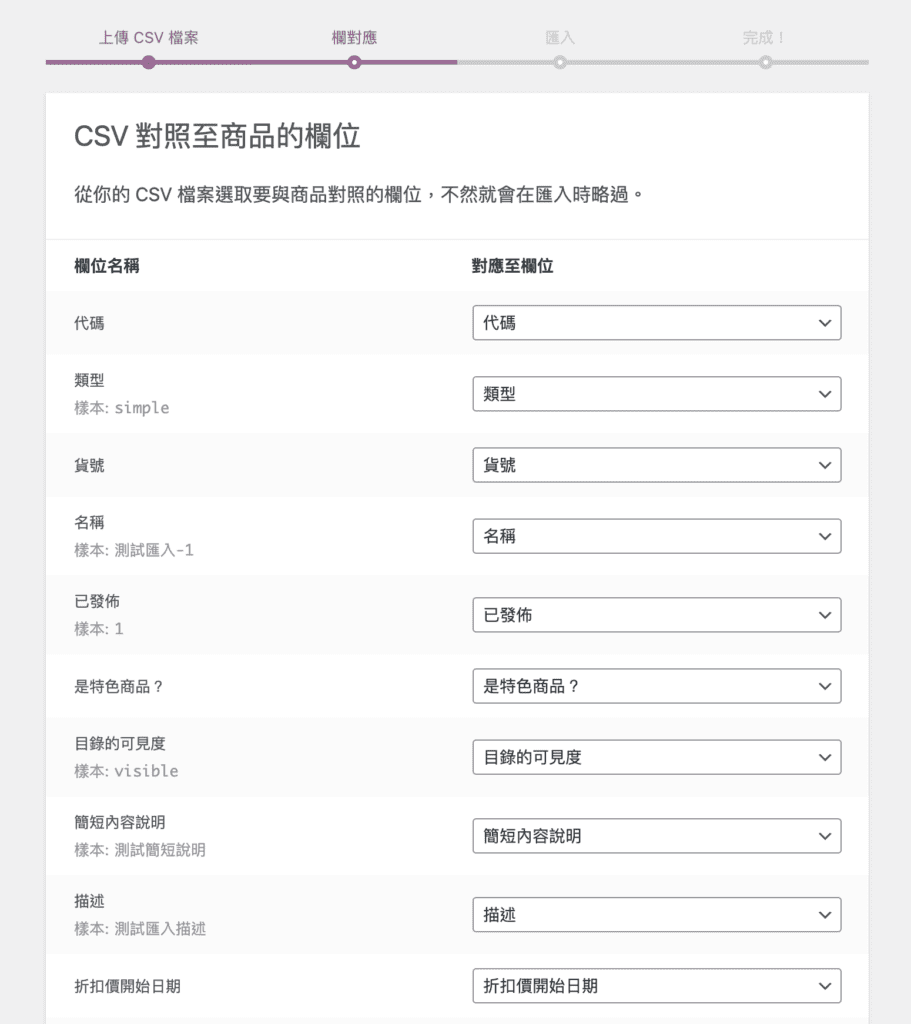This screenshot has height=1024, width=911.
Task: Click the chevron on the 代碼 dropdown
Action: (825, 322)
